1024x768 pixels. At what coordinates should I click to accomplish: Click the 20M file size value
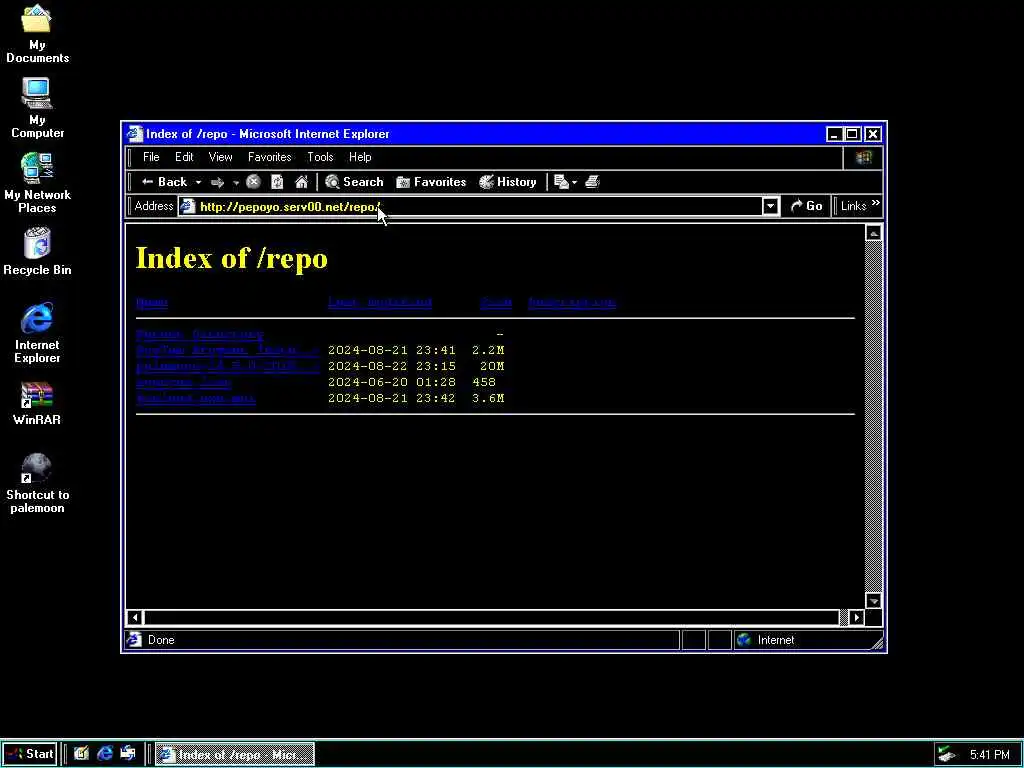click(x=491, y=366)
